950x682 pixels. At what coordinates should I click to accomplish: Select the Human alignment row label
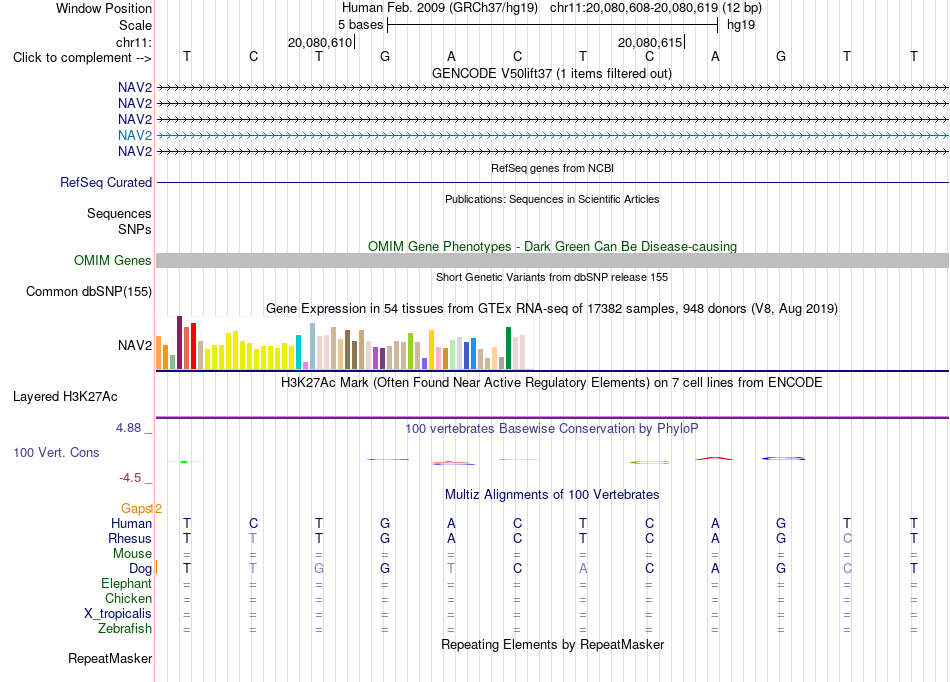point(131,523)
